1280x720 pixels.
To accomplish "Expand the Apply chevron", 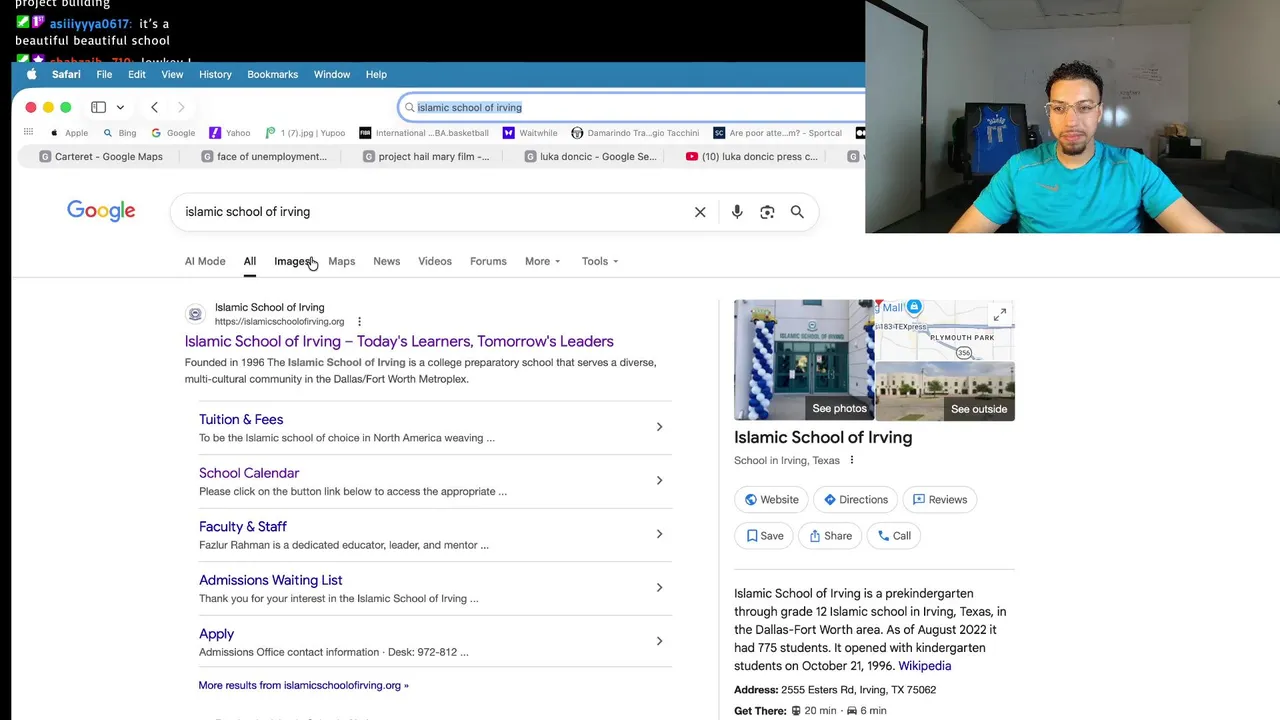I will click(659, 641).
